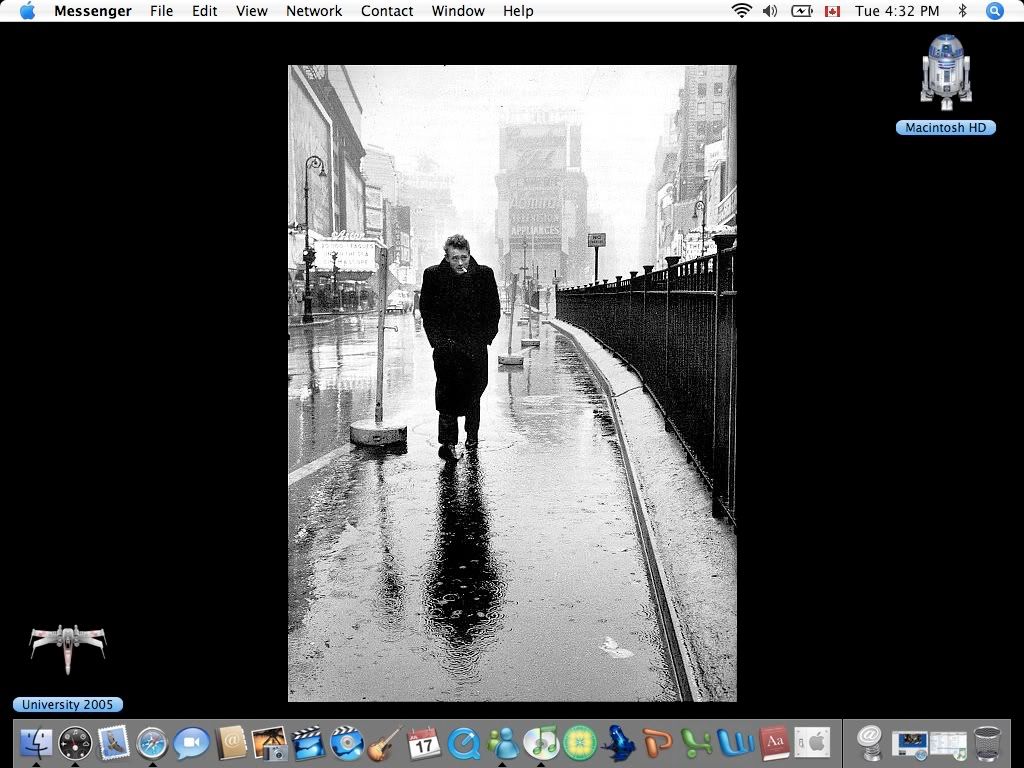
Task: Restore minimized iTunes window from dock
Action: pos(948,744)
